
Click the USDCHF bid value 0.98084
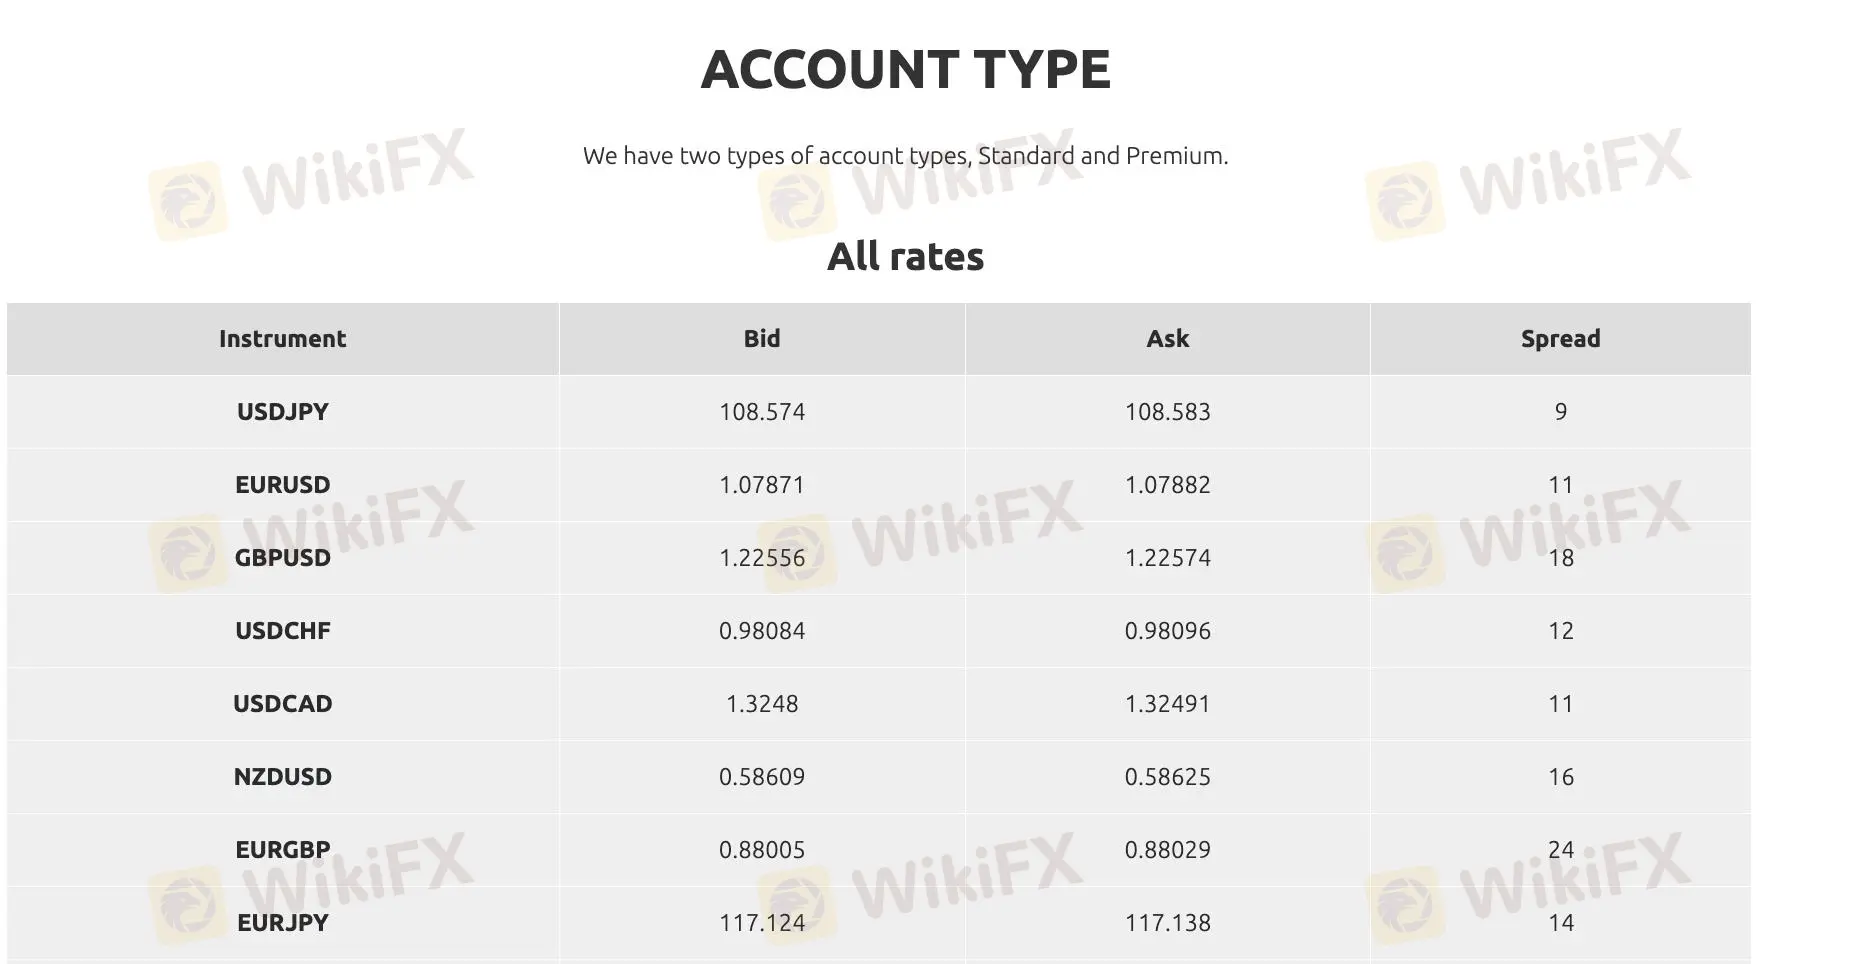(762, 631)
